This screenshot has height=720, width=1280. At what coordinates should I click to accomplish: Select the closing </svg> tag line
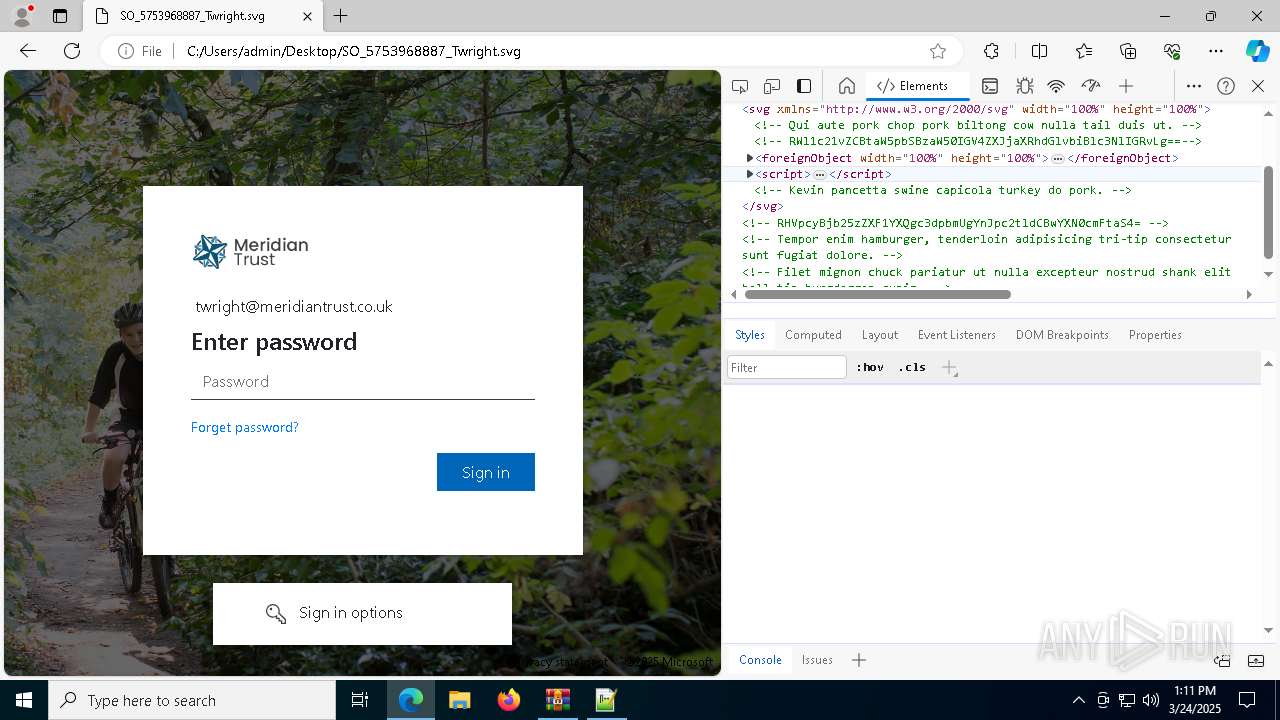pyautogui.click(x=762, y=206)
